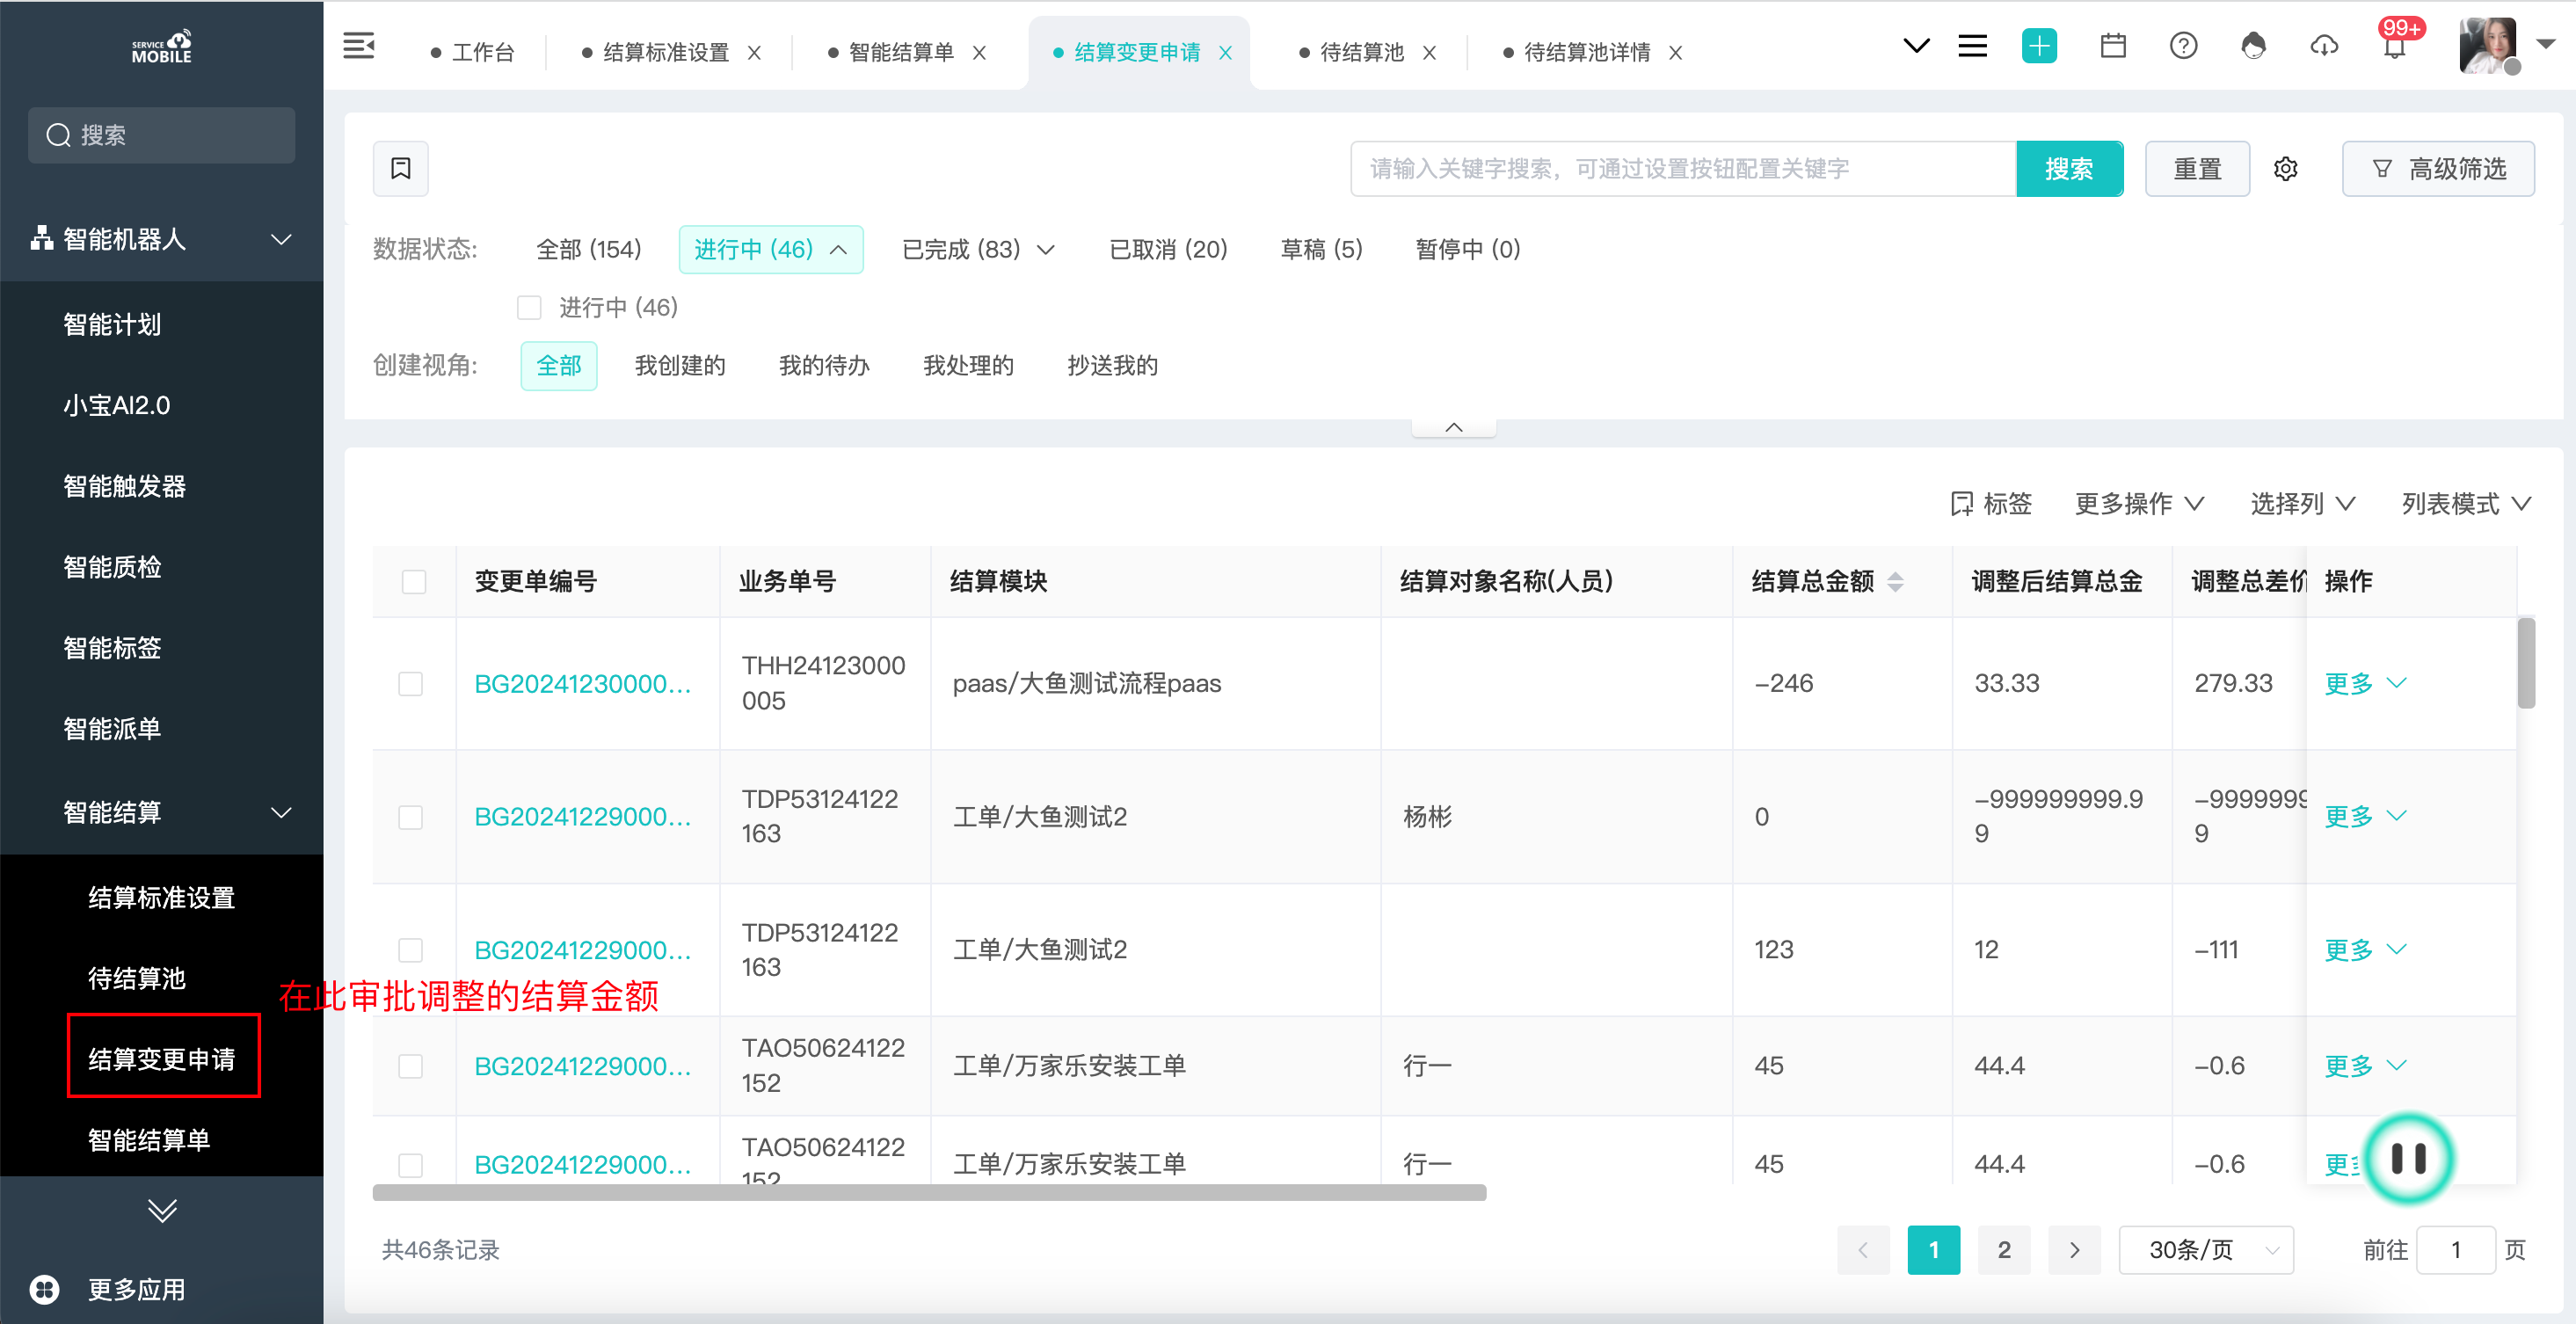Image resolution: width=2576 pixels, height=1324 pixels.
Task: Go to next page arrow
Action: (x=2074, y=1249)
